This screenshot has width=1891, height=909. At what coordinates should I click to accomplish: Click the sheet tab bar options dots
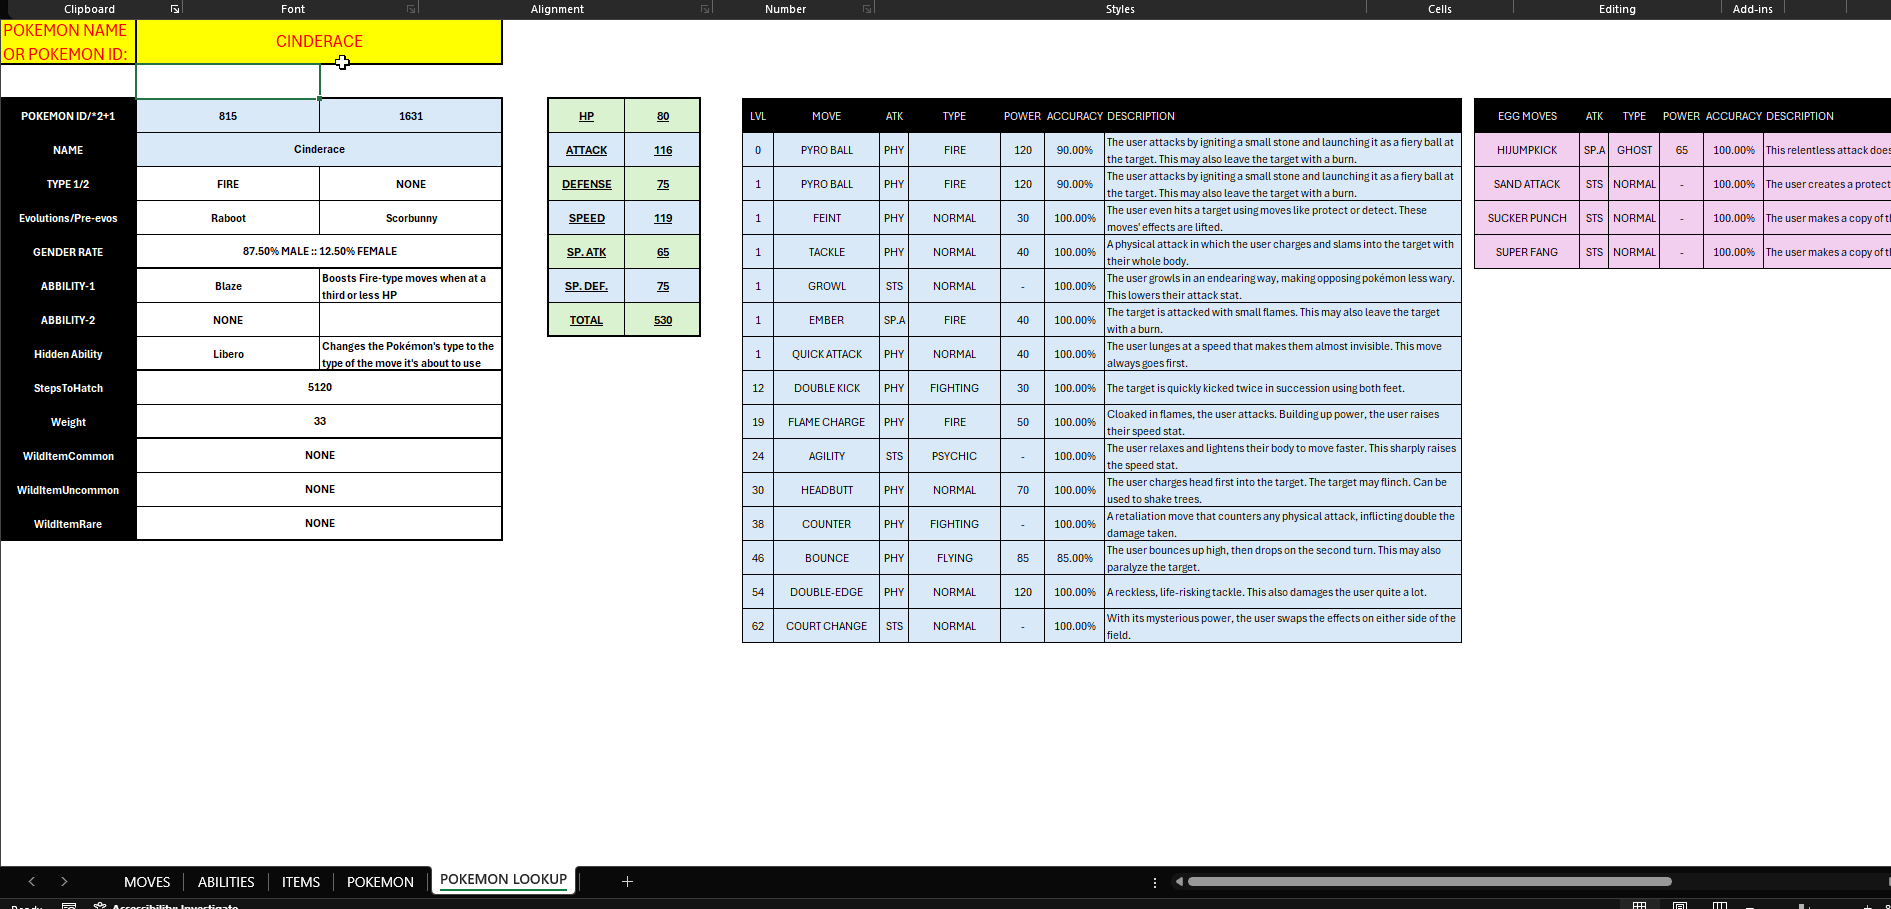coord(1155,882)
